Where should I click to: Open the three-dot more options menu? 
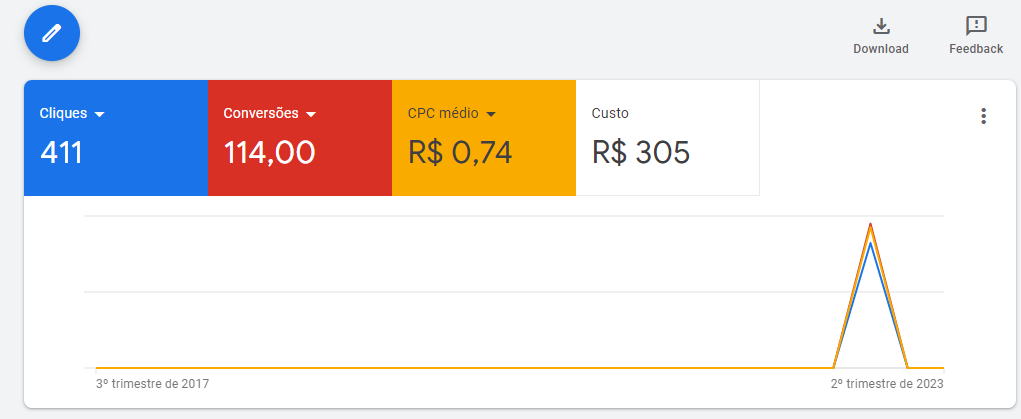click(x=983, y=116)
